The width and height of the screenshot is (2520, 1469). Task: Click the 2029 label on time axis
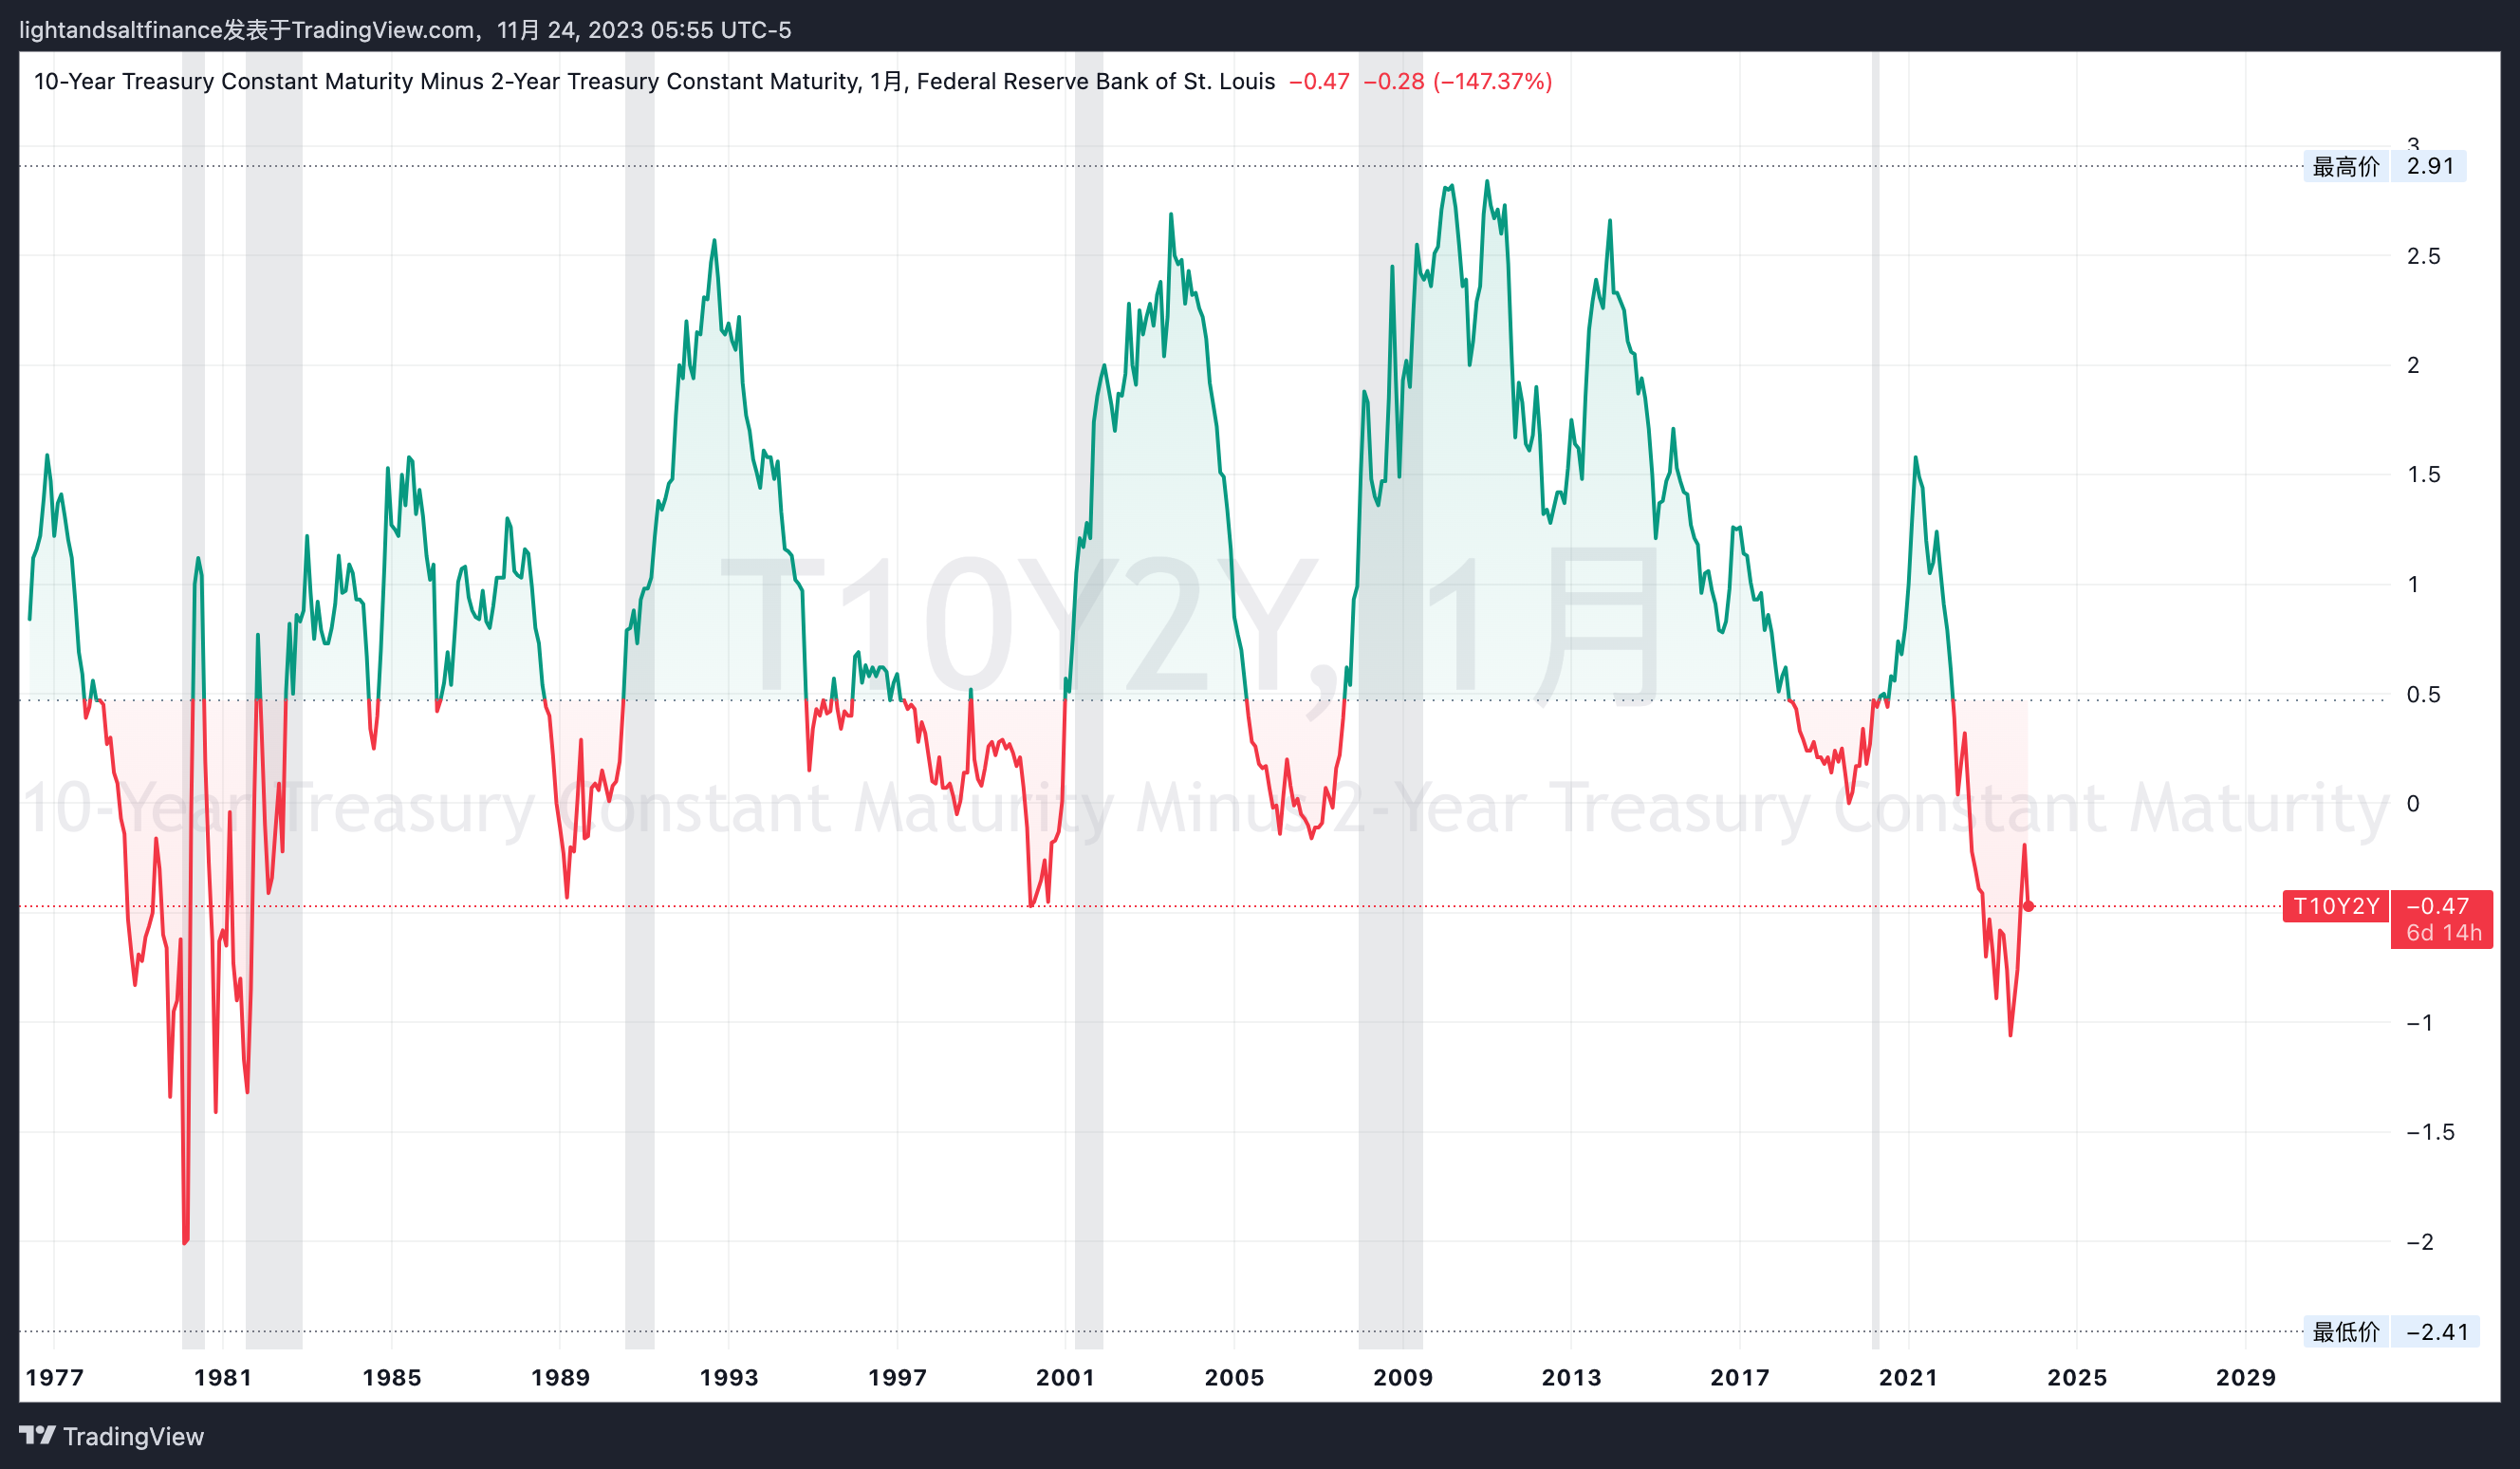(2245, 1377)
